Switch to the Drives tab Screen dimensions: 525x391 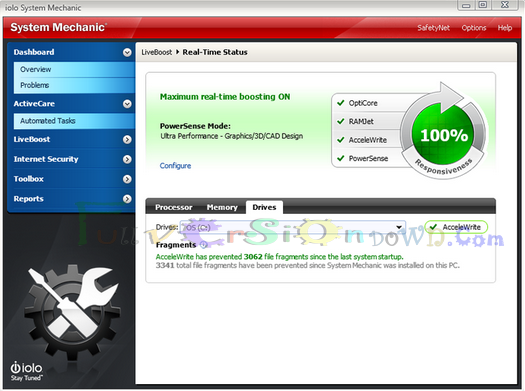click(264, 207)
